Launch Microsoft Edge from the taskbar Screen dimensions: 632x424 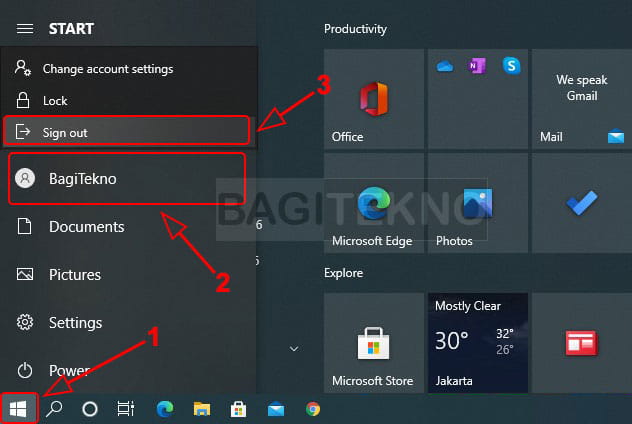point(165,409)
